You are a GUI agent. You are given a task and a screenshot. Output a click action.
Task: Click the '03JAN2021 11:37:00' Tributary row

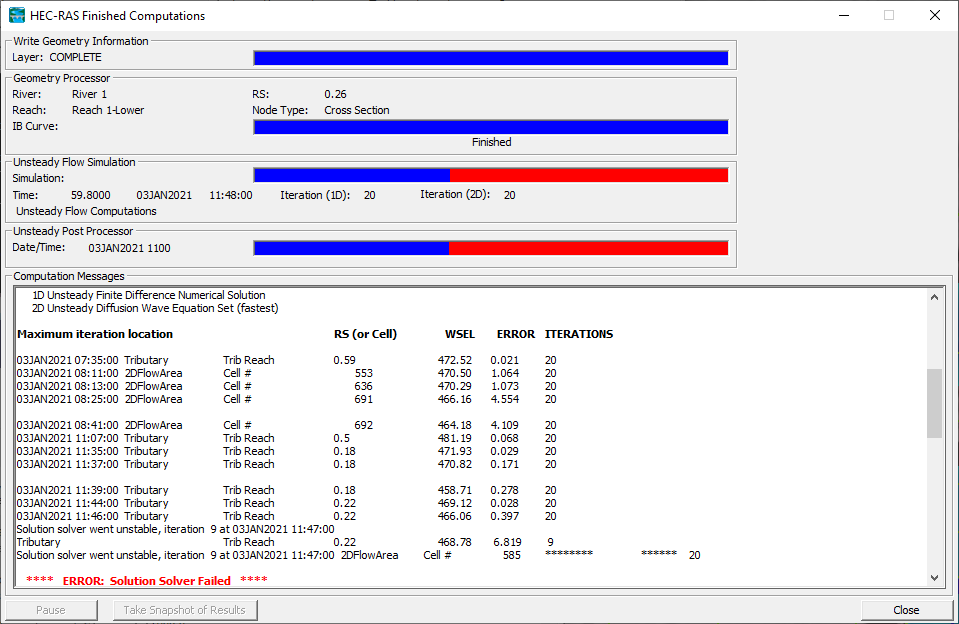[x=286, y=464]
